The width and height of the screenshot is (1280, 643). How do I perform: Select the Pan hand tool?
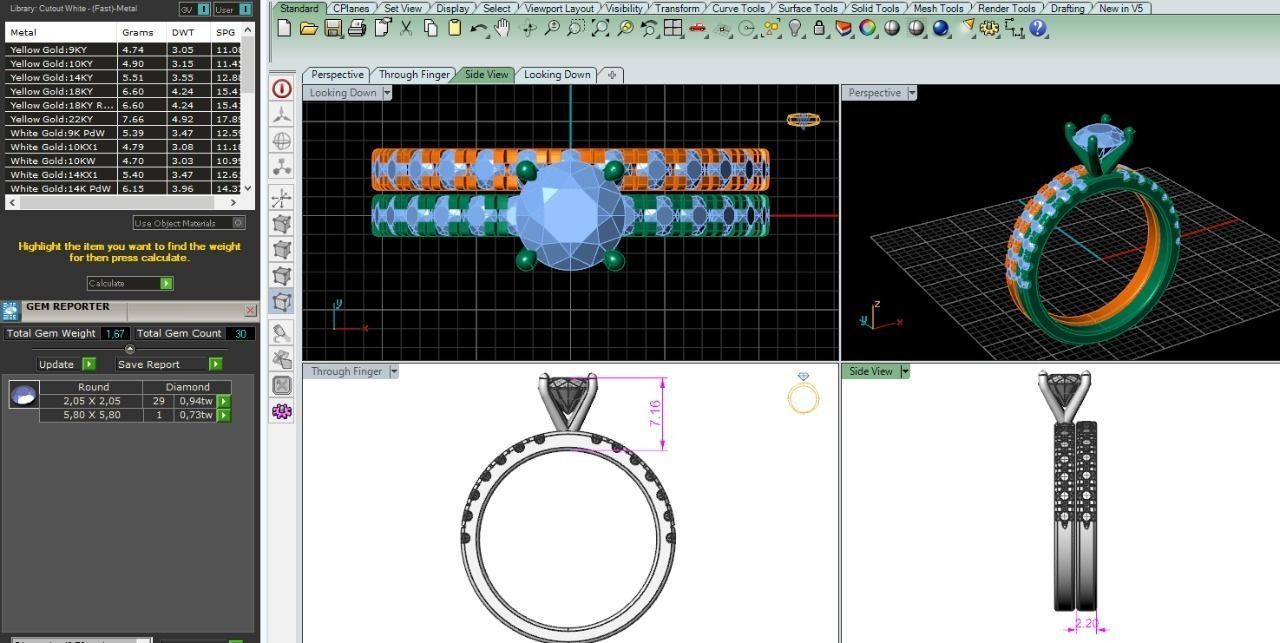click(503, 28)
